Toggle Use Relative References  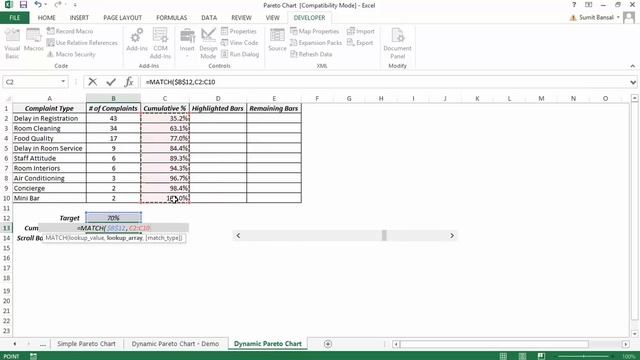[x=82, y=42]
